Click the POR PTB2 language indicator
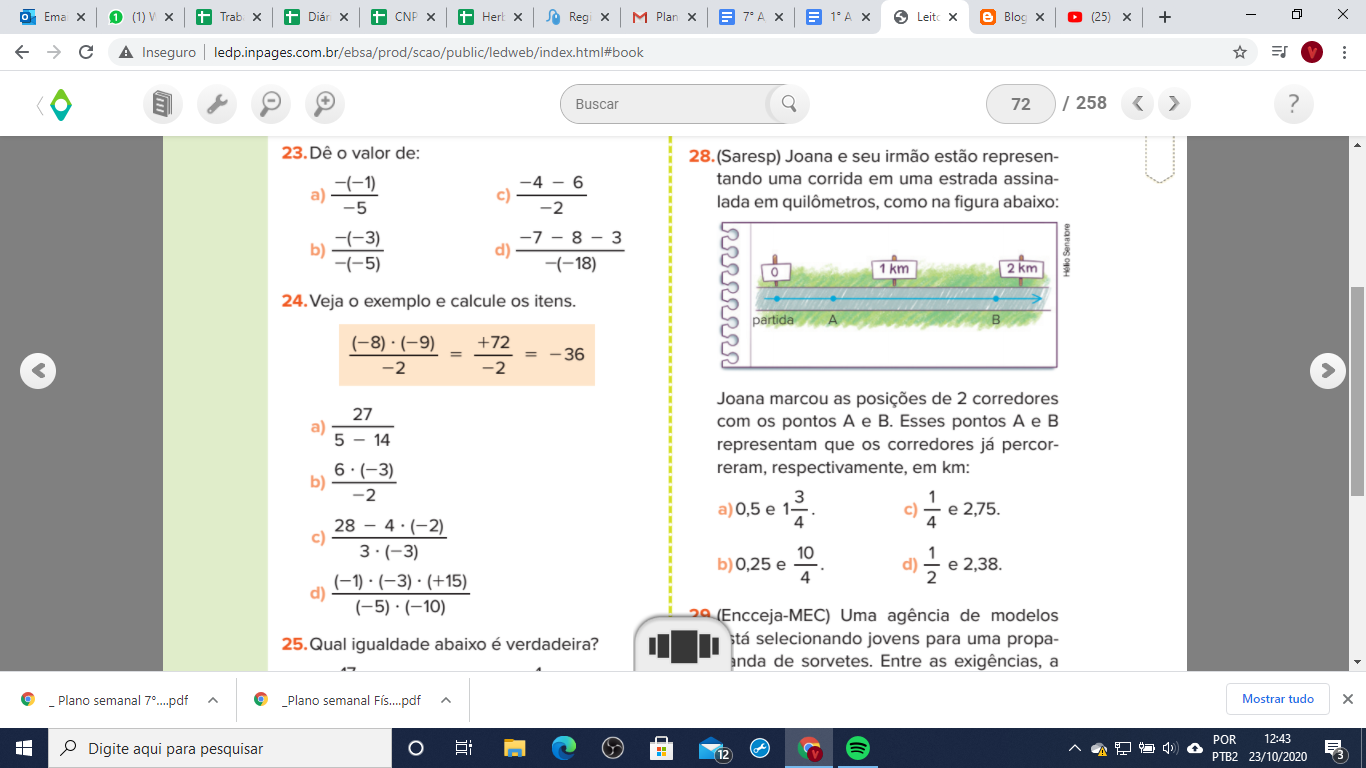 click(1225, 748)
